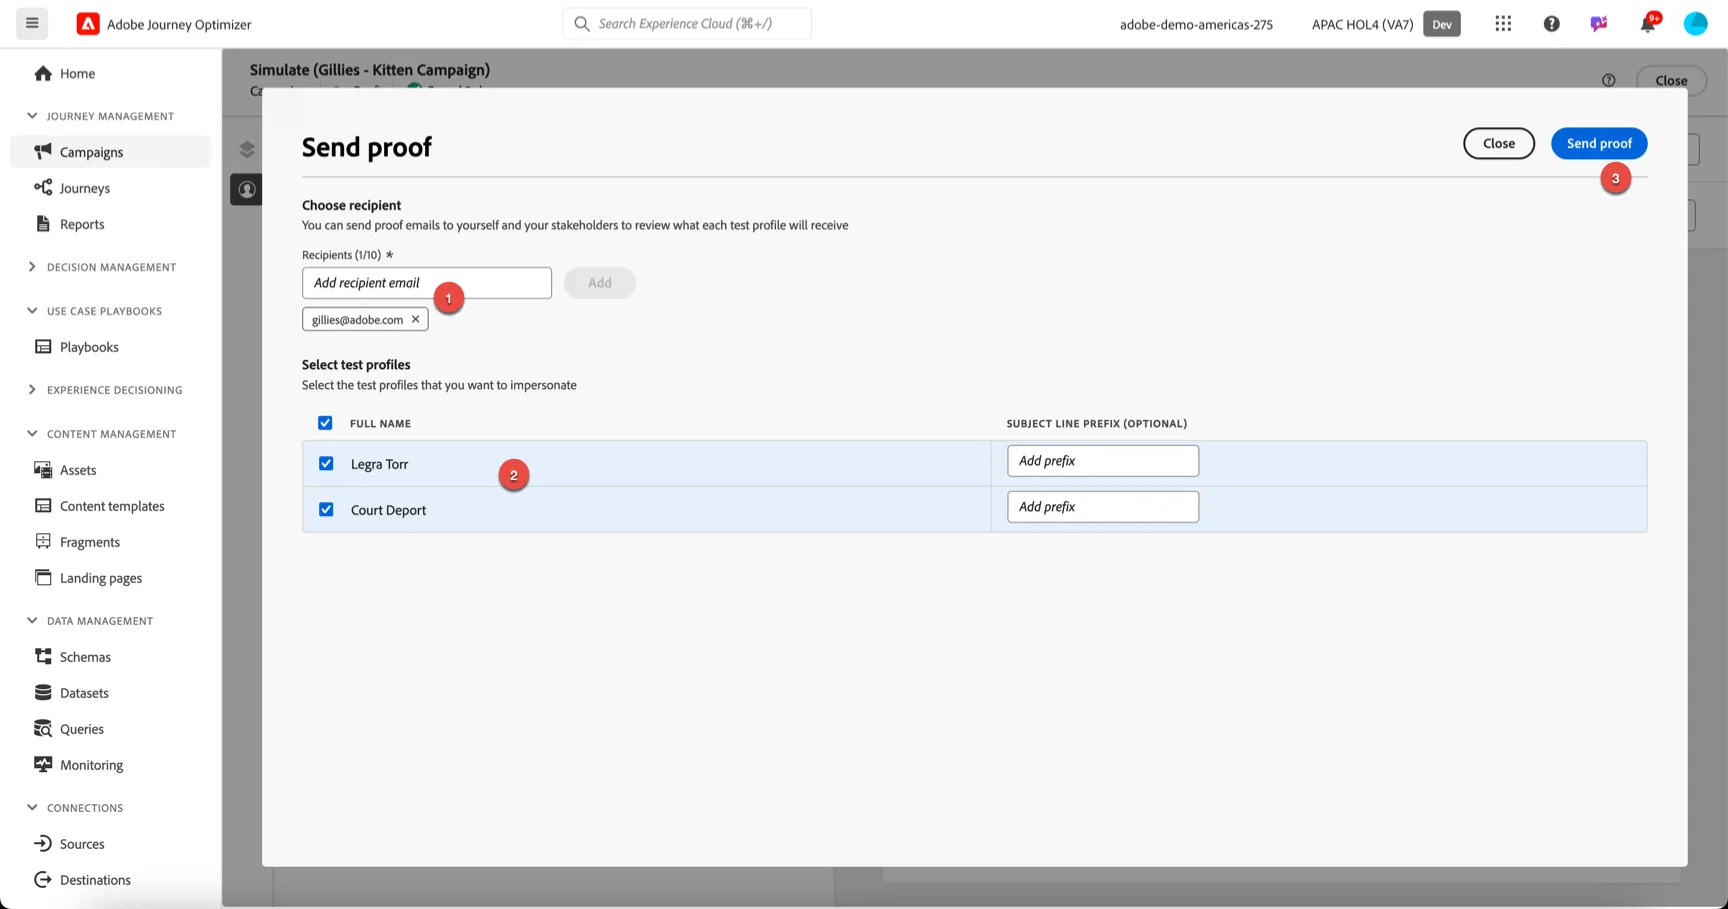The width and height of the screenshot is (1728, 909).
Task: Uncheck the Court Deport test profile
Action: coord(326,509)
